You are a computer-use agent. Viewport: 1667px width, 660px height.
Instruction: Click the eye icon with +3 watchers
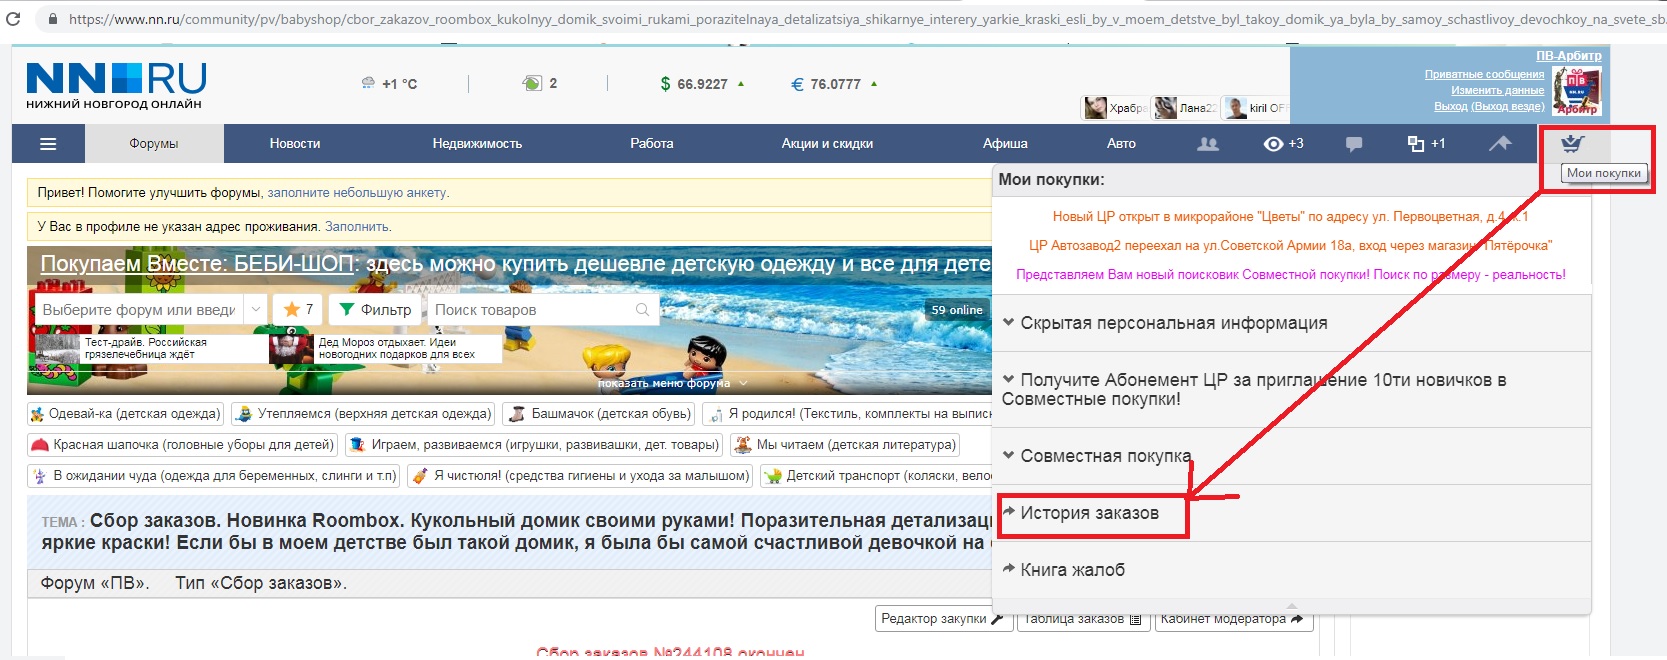click(1283, 144)
